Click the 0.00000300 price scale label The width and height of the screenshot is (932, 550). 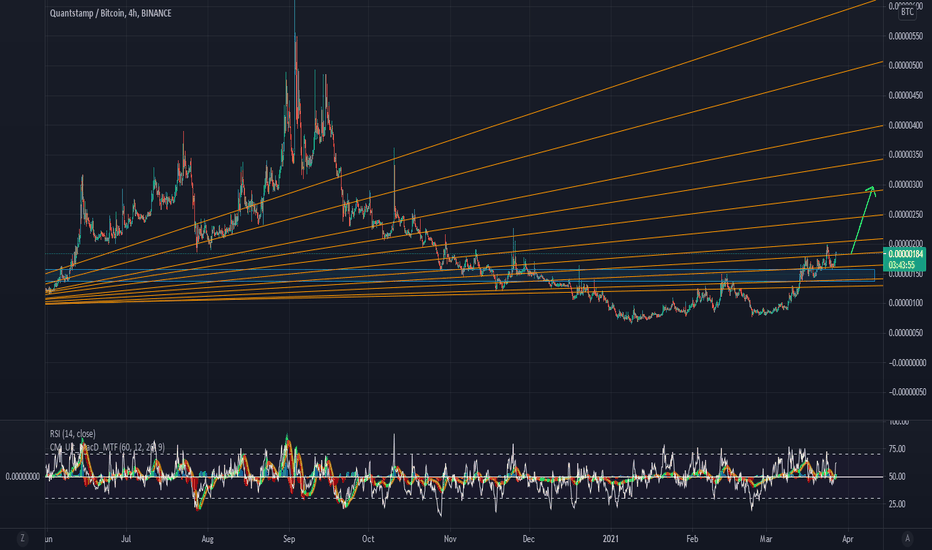click(x=906, y=184)
